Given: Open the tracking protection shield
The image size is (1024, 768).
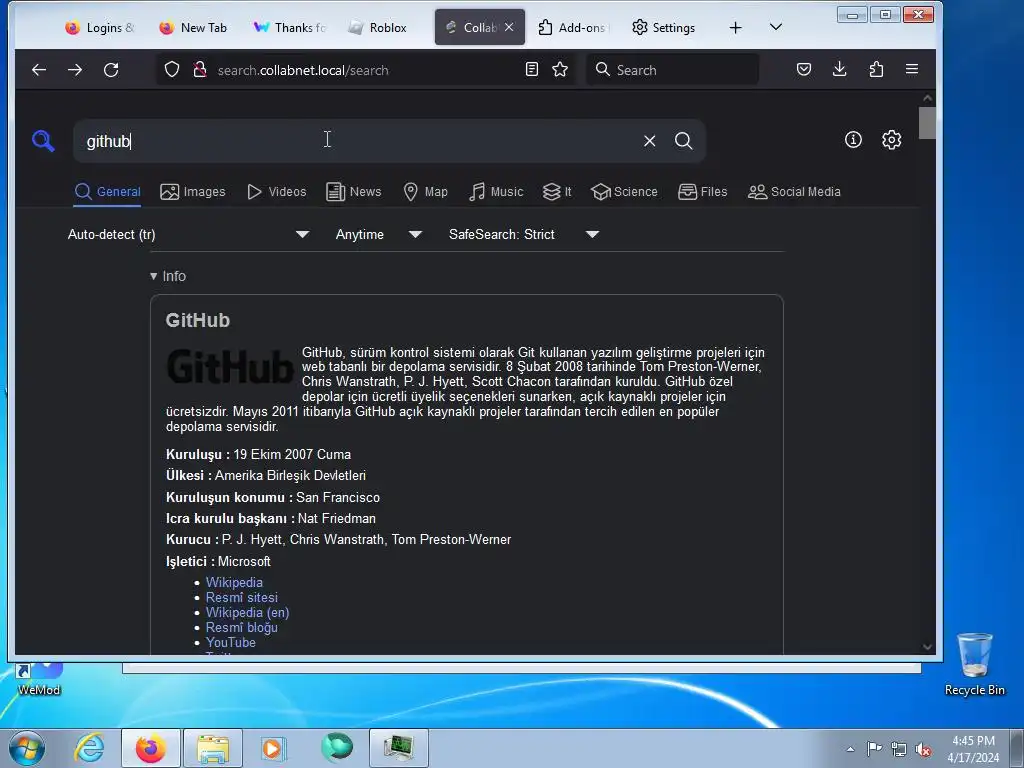Looking at the screenshot, I should tap(172, 70).
